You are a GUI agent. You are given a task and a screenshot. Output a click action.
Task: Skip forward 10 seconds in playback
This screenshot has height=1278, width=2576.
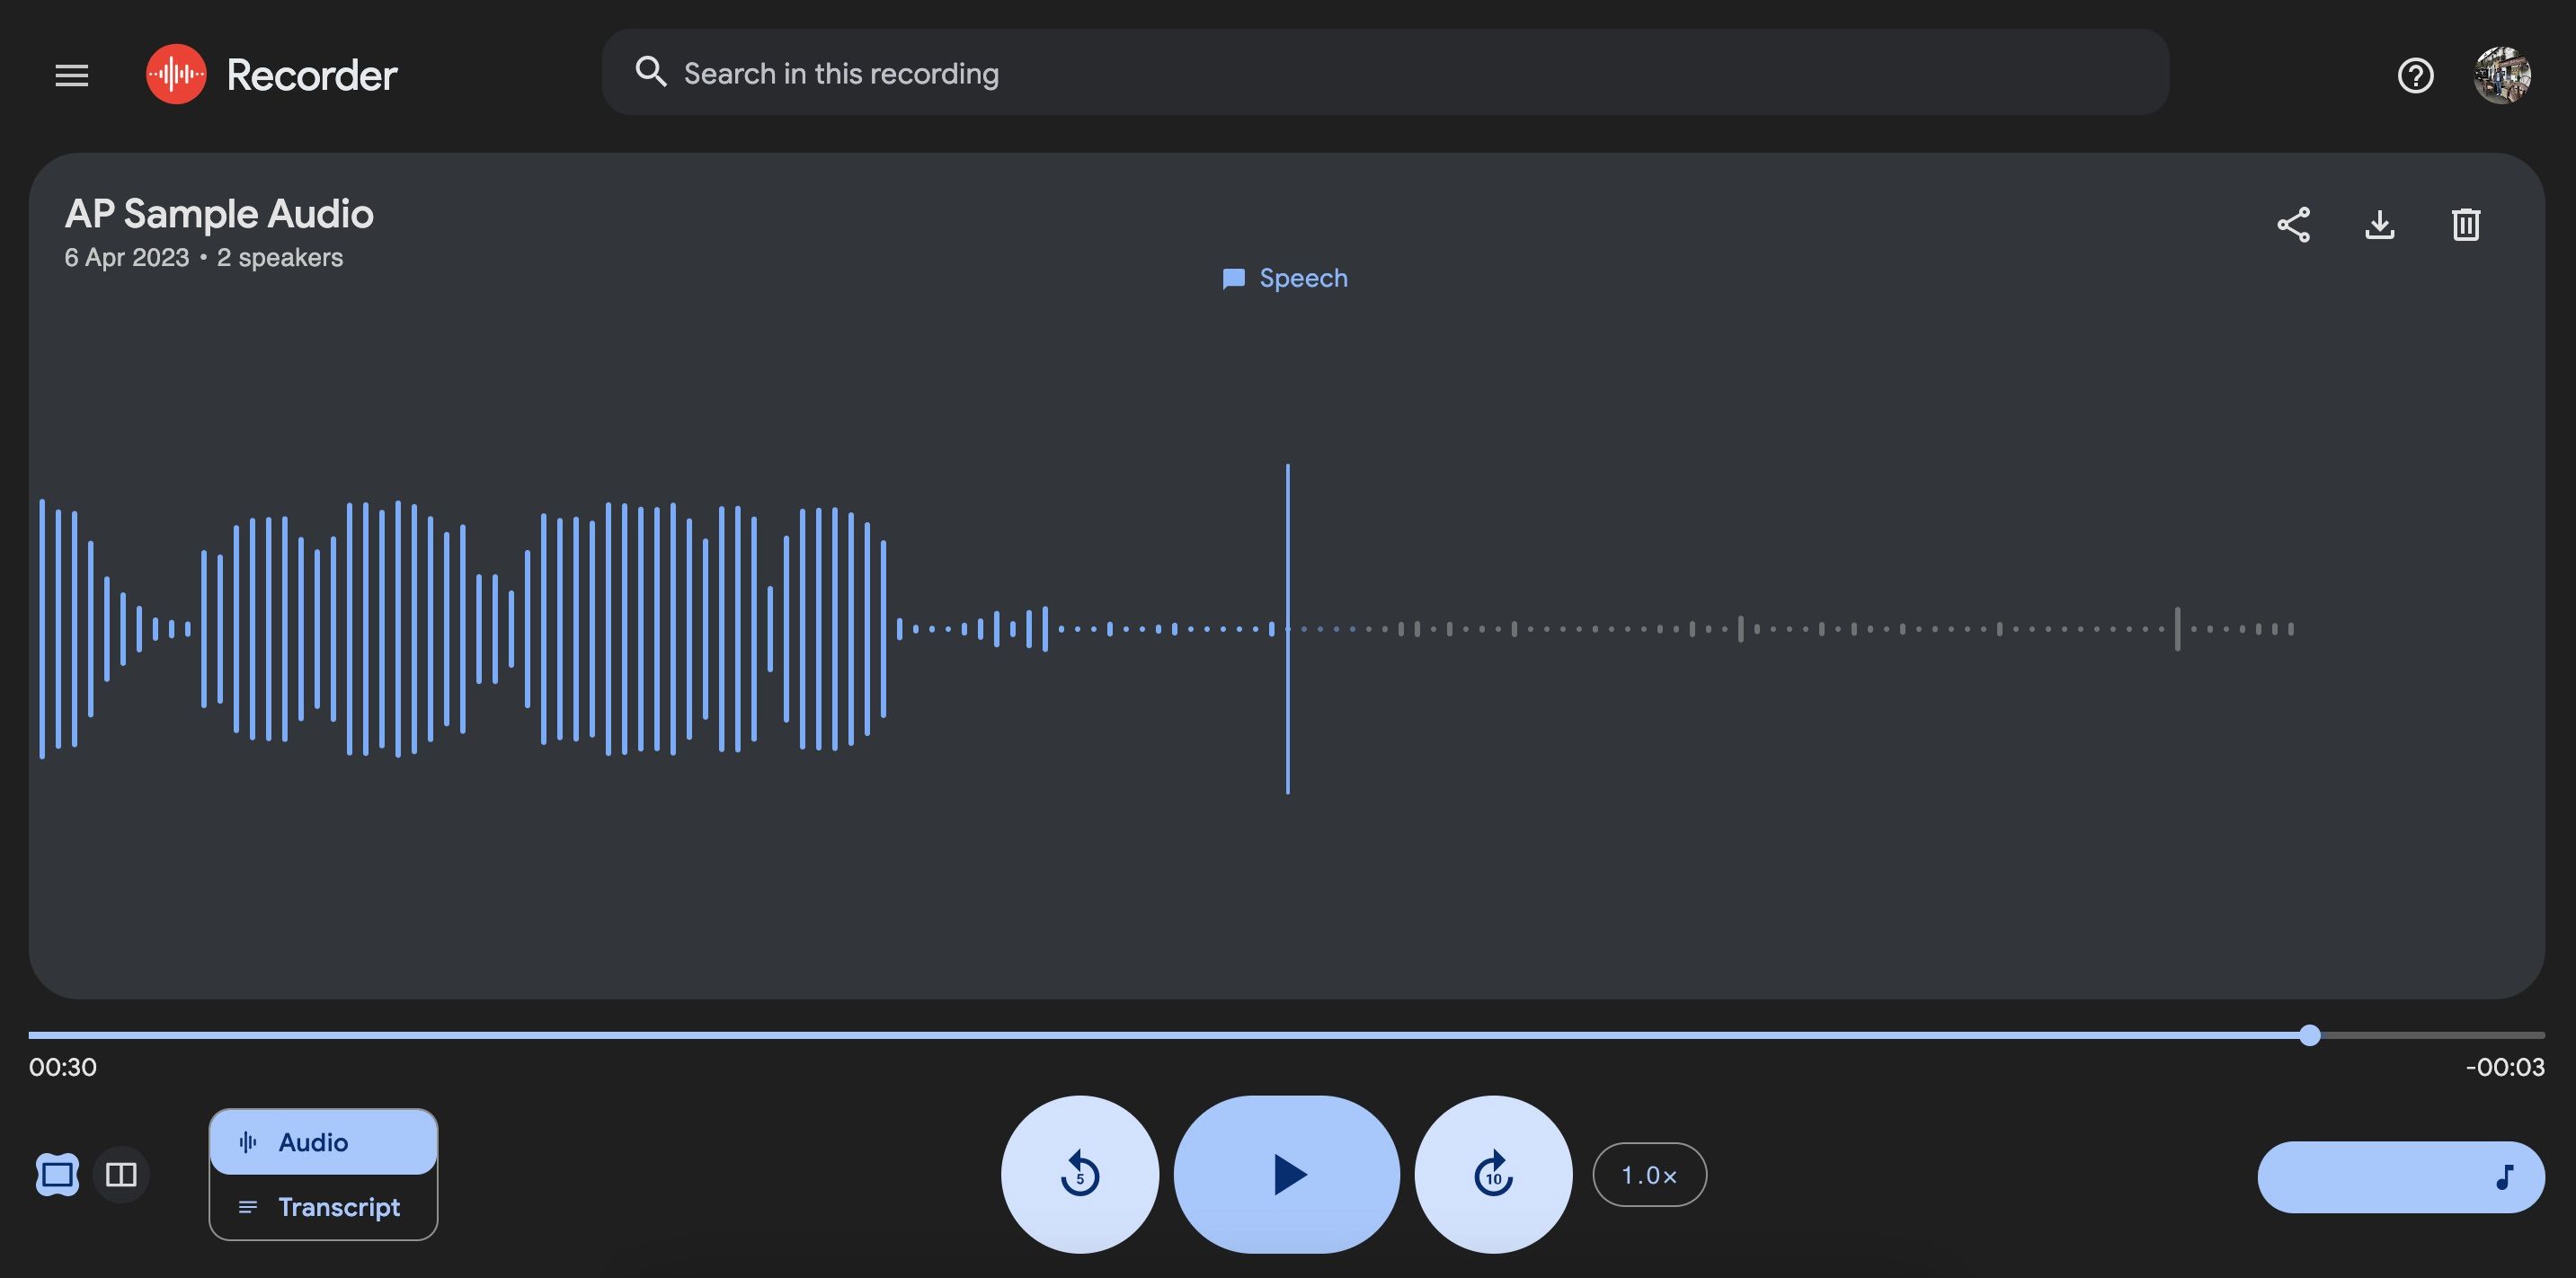click(1493, 1175)
